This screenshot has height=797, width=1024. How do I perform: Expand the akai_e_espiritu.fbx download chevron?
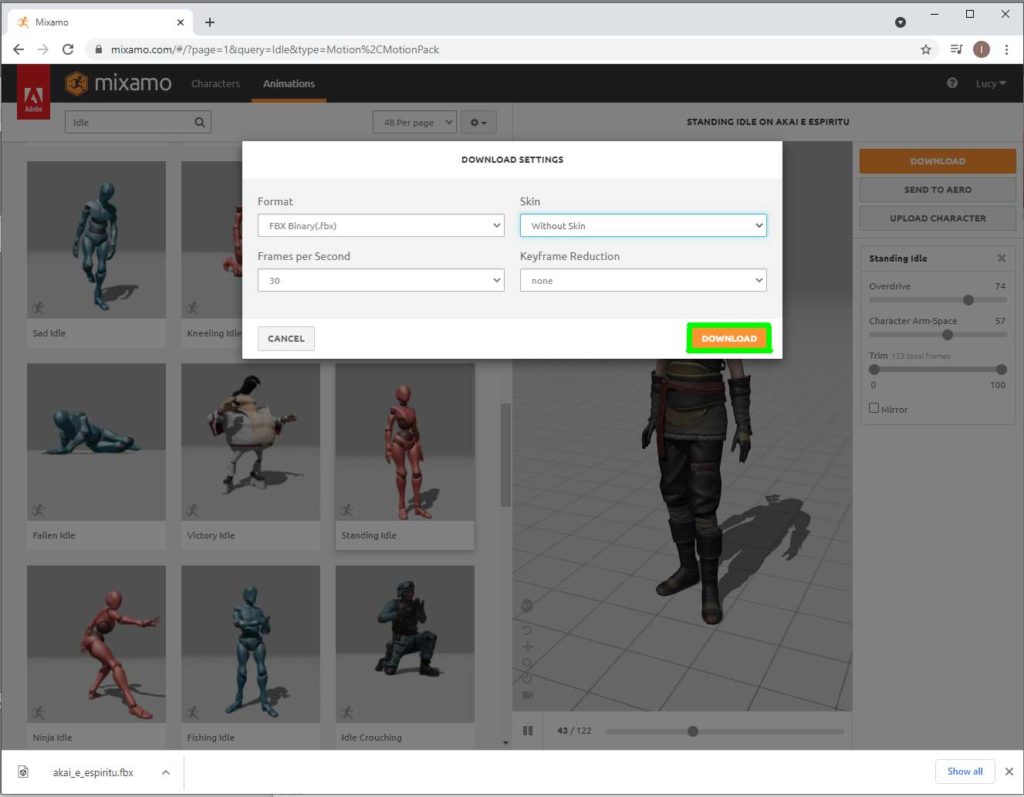click(166, 771)
